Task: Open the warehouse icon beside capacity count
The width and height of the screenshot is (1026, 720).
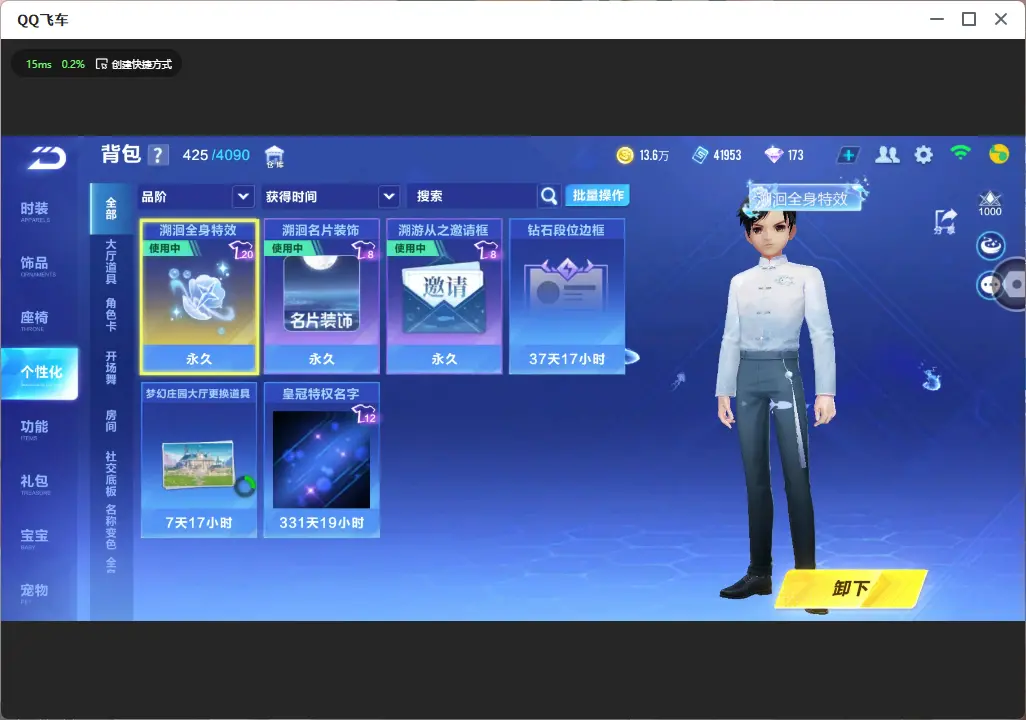Action: [274, 156]
